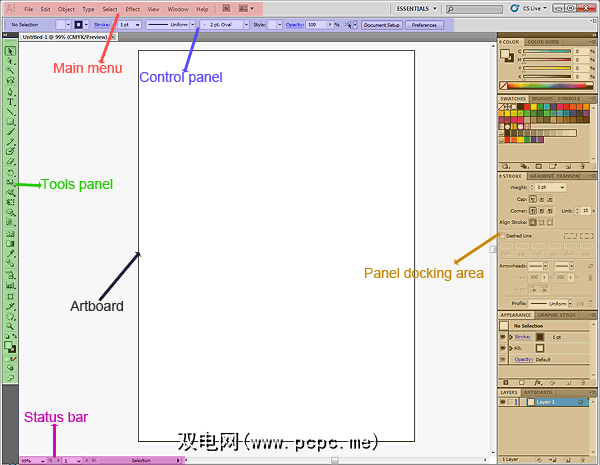Select the Free Transform tool

10,202
